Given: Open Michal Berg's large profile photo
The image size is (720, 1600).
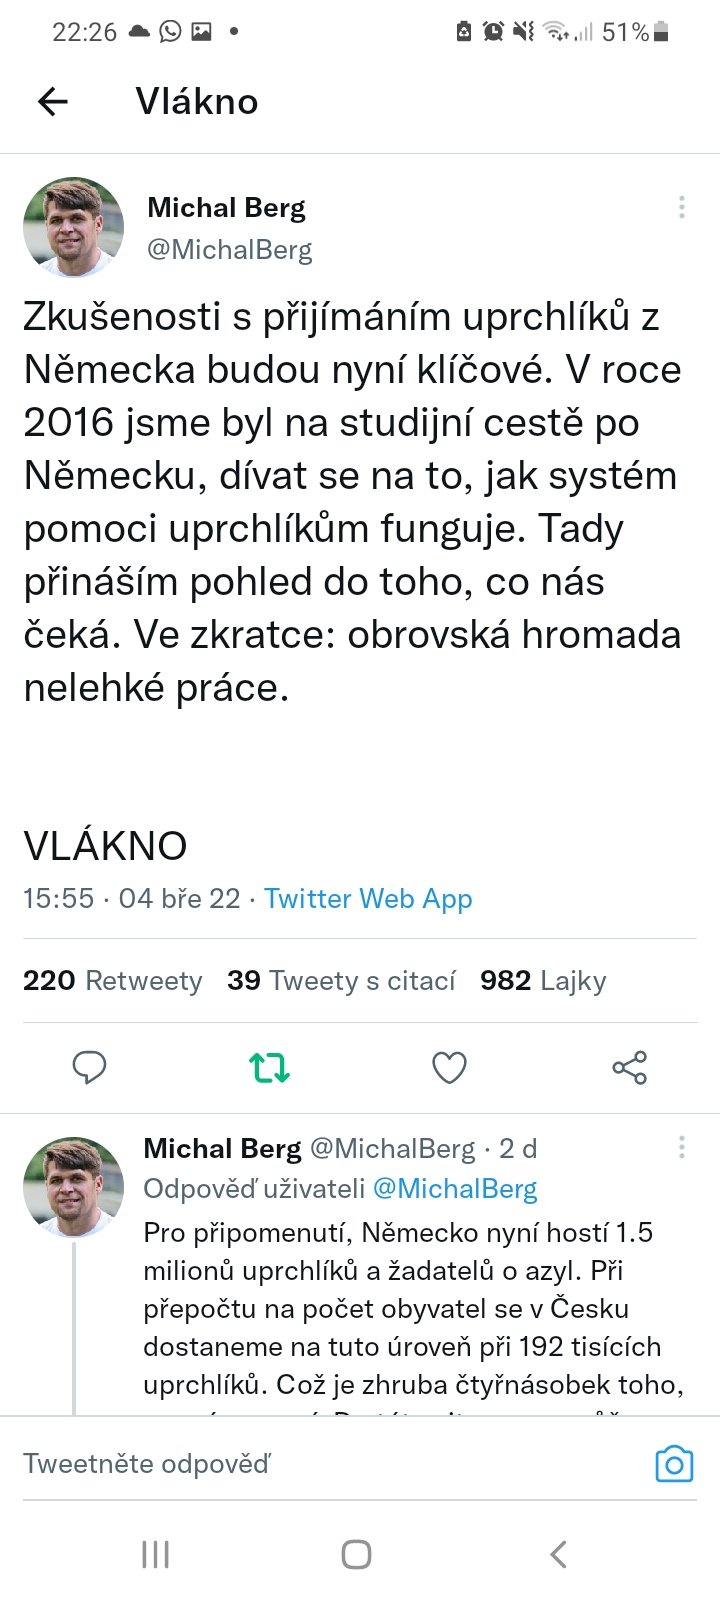Looking at the screenshot, I should coord(74,227).
